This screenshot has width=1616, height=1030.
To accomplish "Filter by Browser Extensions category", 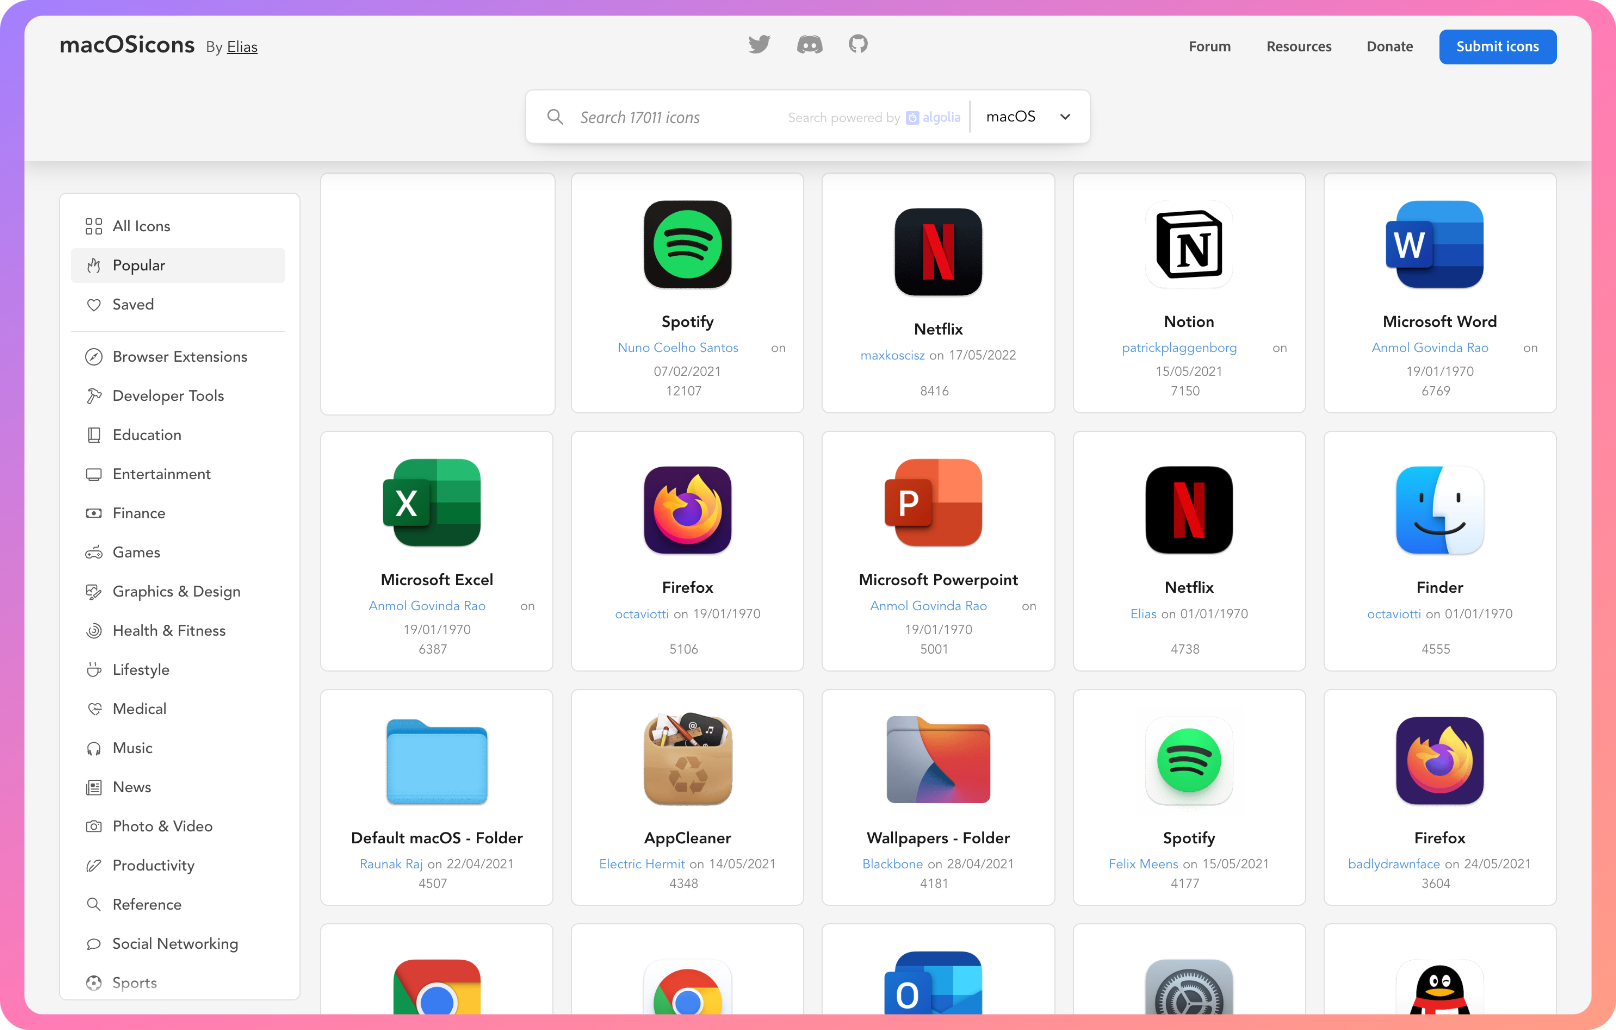I will pos(177,356).
